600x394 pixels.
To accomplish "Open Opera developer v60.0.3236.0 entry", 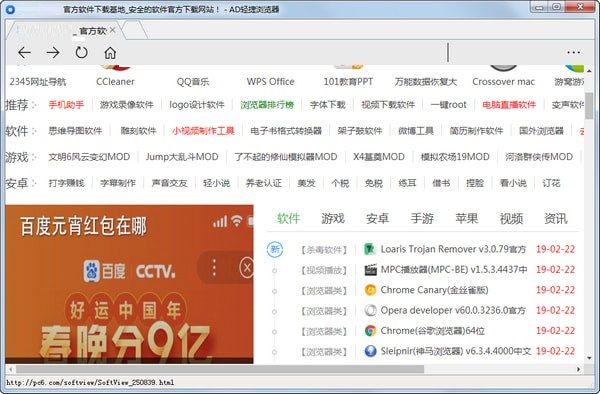I will 453,310.
